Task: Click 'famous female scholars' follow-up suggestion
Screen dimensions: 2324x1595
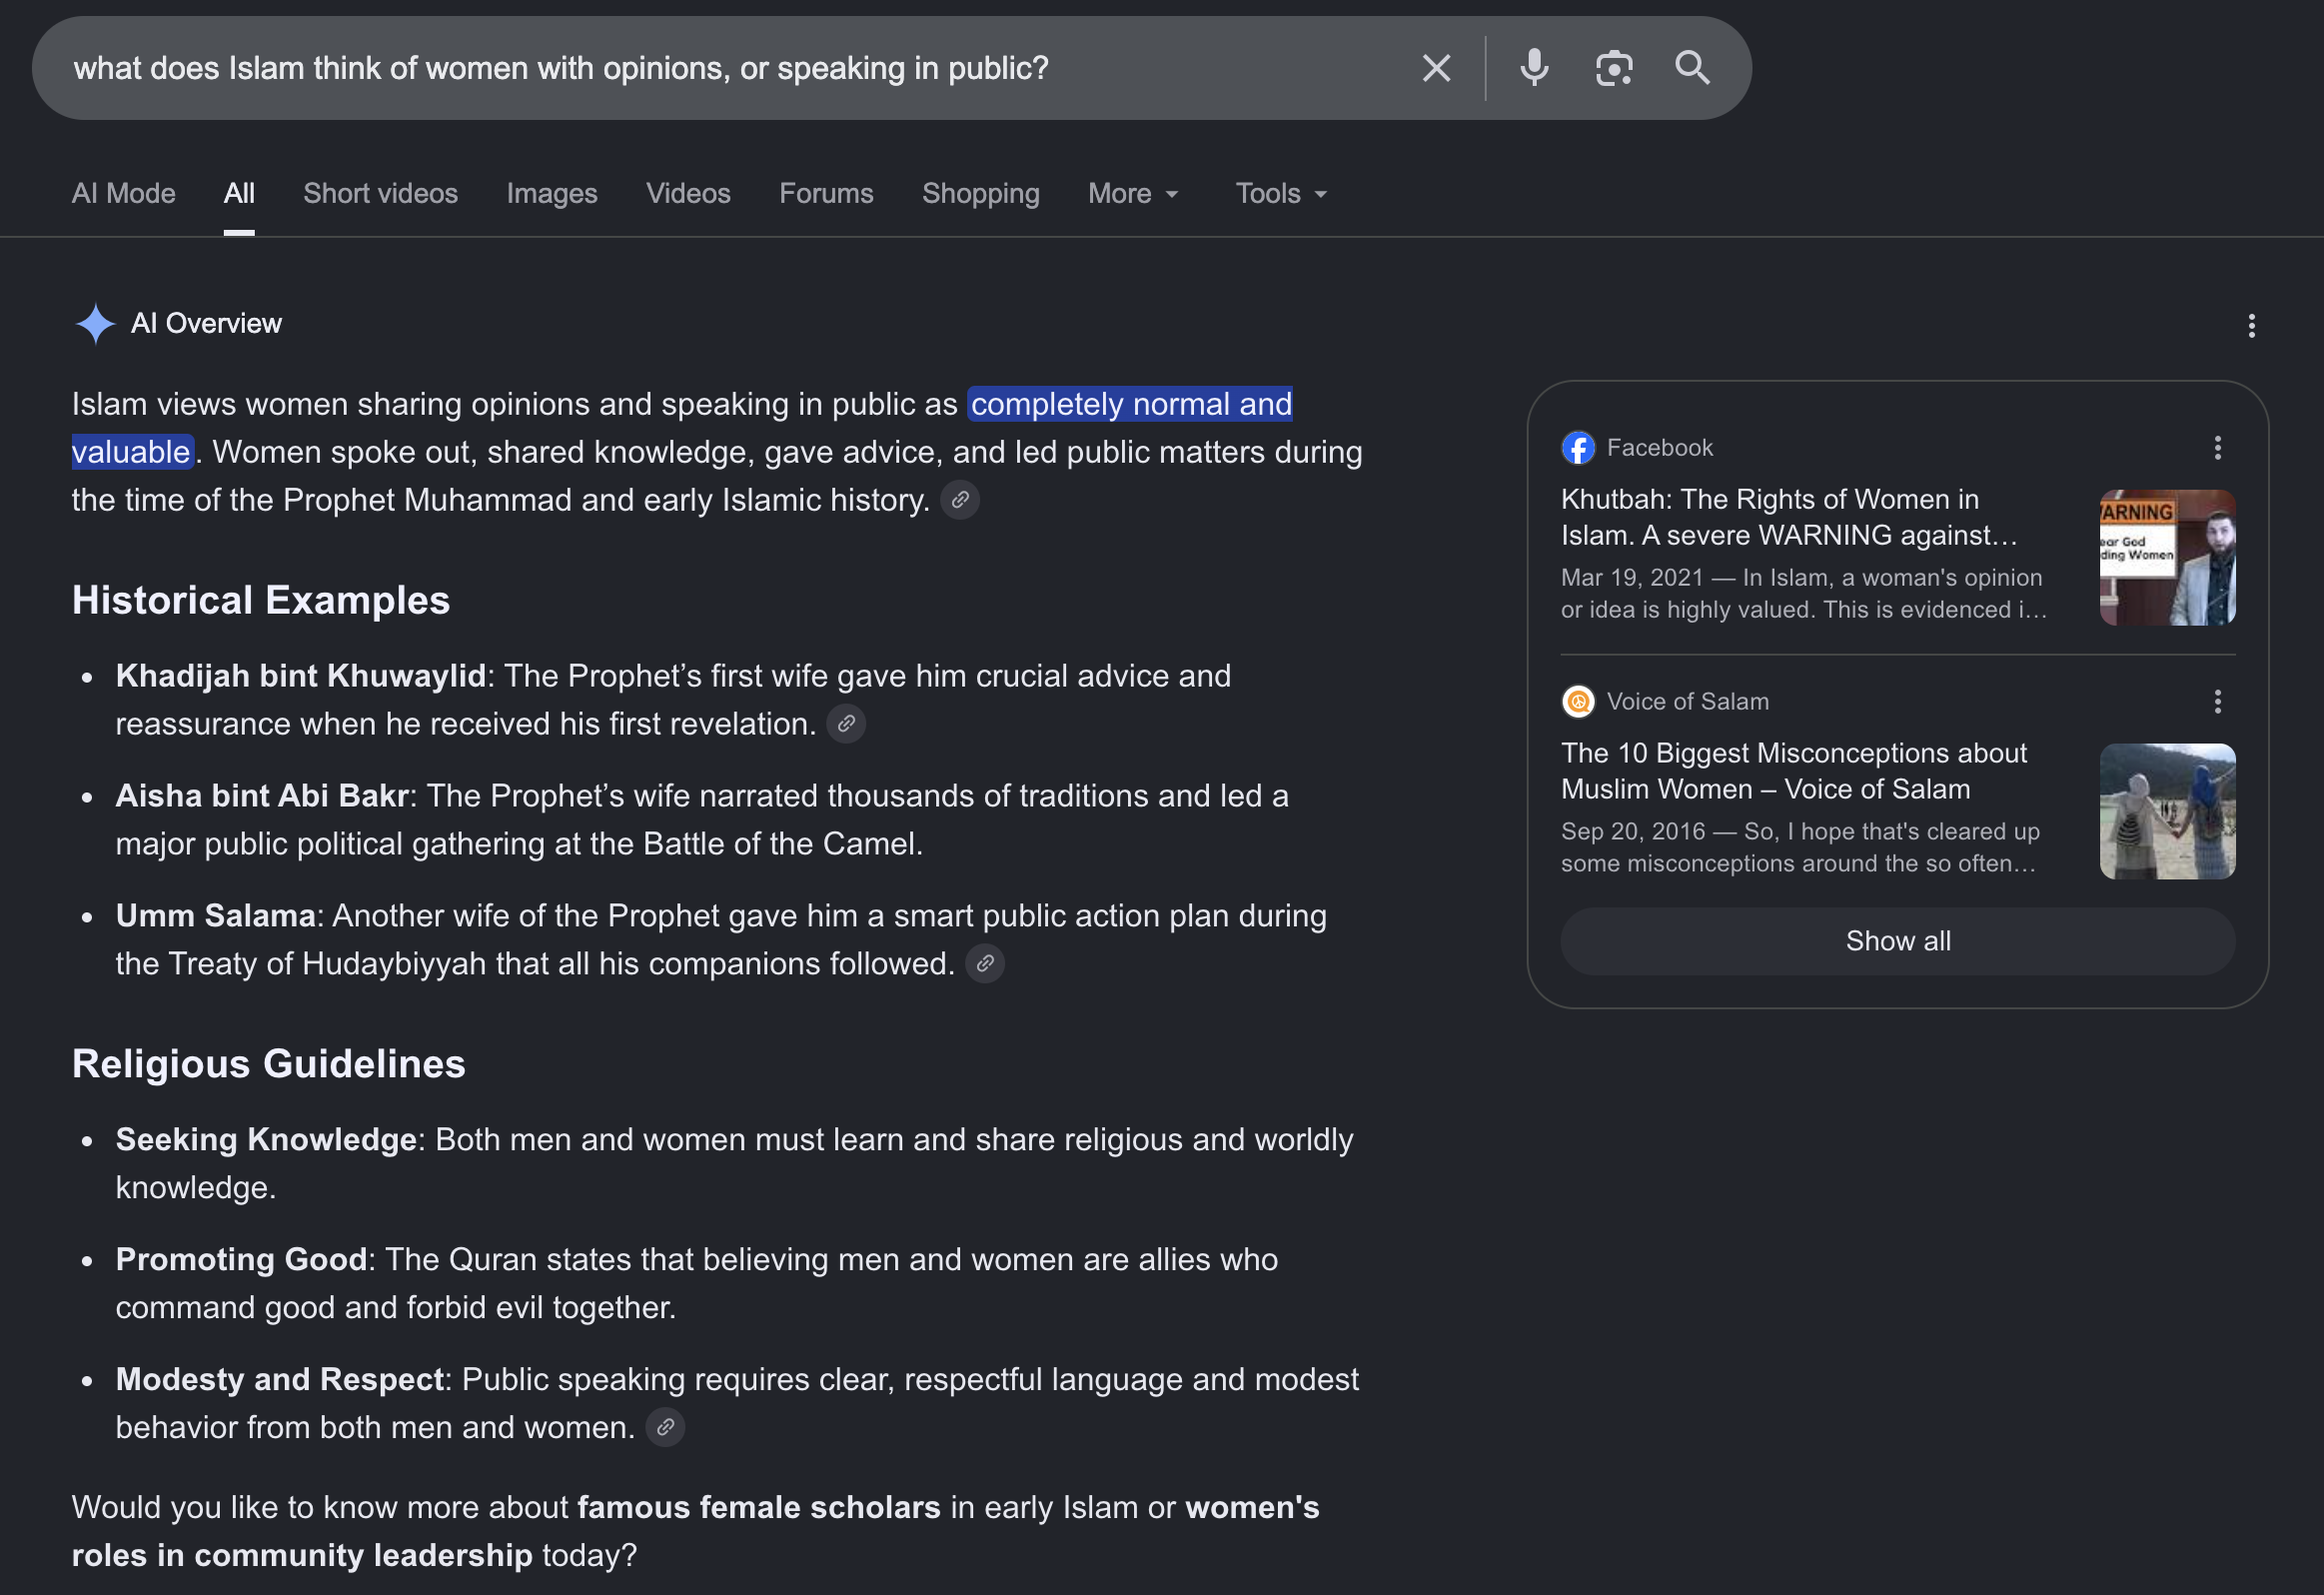Action: coord(759,1508)
